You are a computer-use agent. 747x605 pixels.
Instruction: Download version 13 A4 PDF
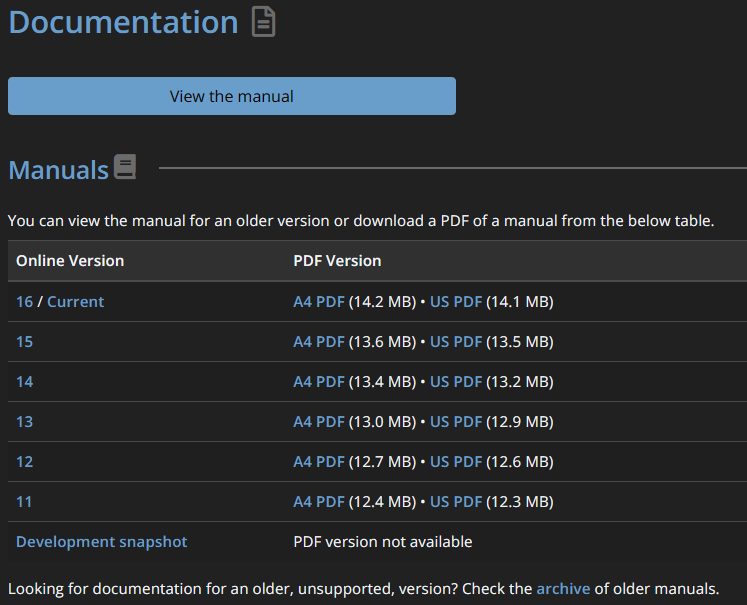point(318,421)
